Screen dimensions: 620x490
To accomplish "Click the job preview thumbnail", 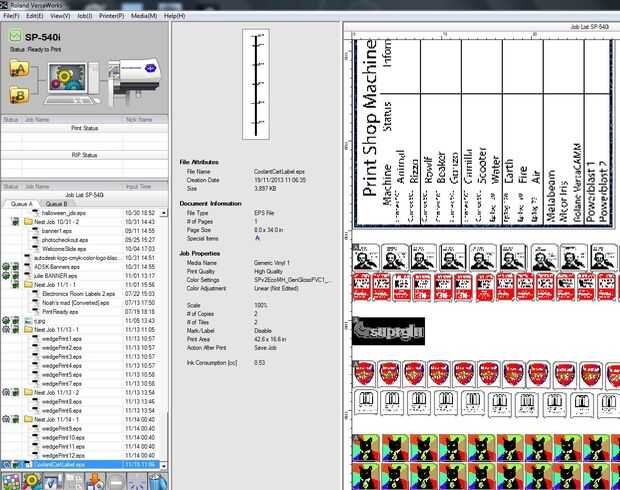I will click(256, 84).
